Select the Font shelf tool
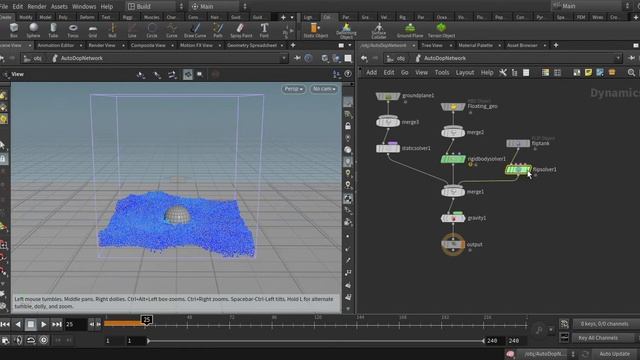 click(264, 30)
